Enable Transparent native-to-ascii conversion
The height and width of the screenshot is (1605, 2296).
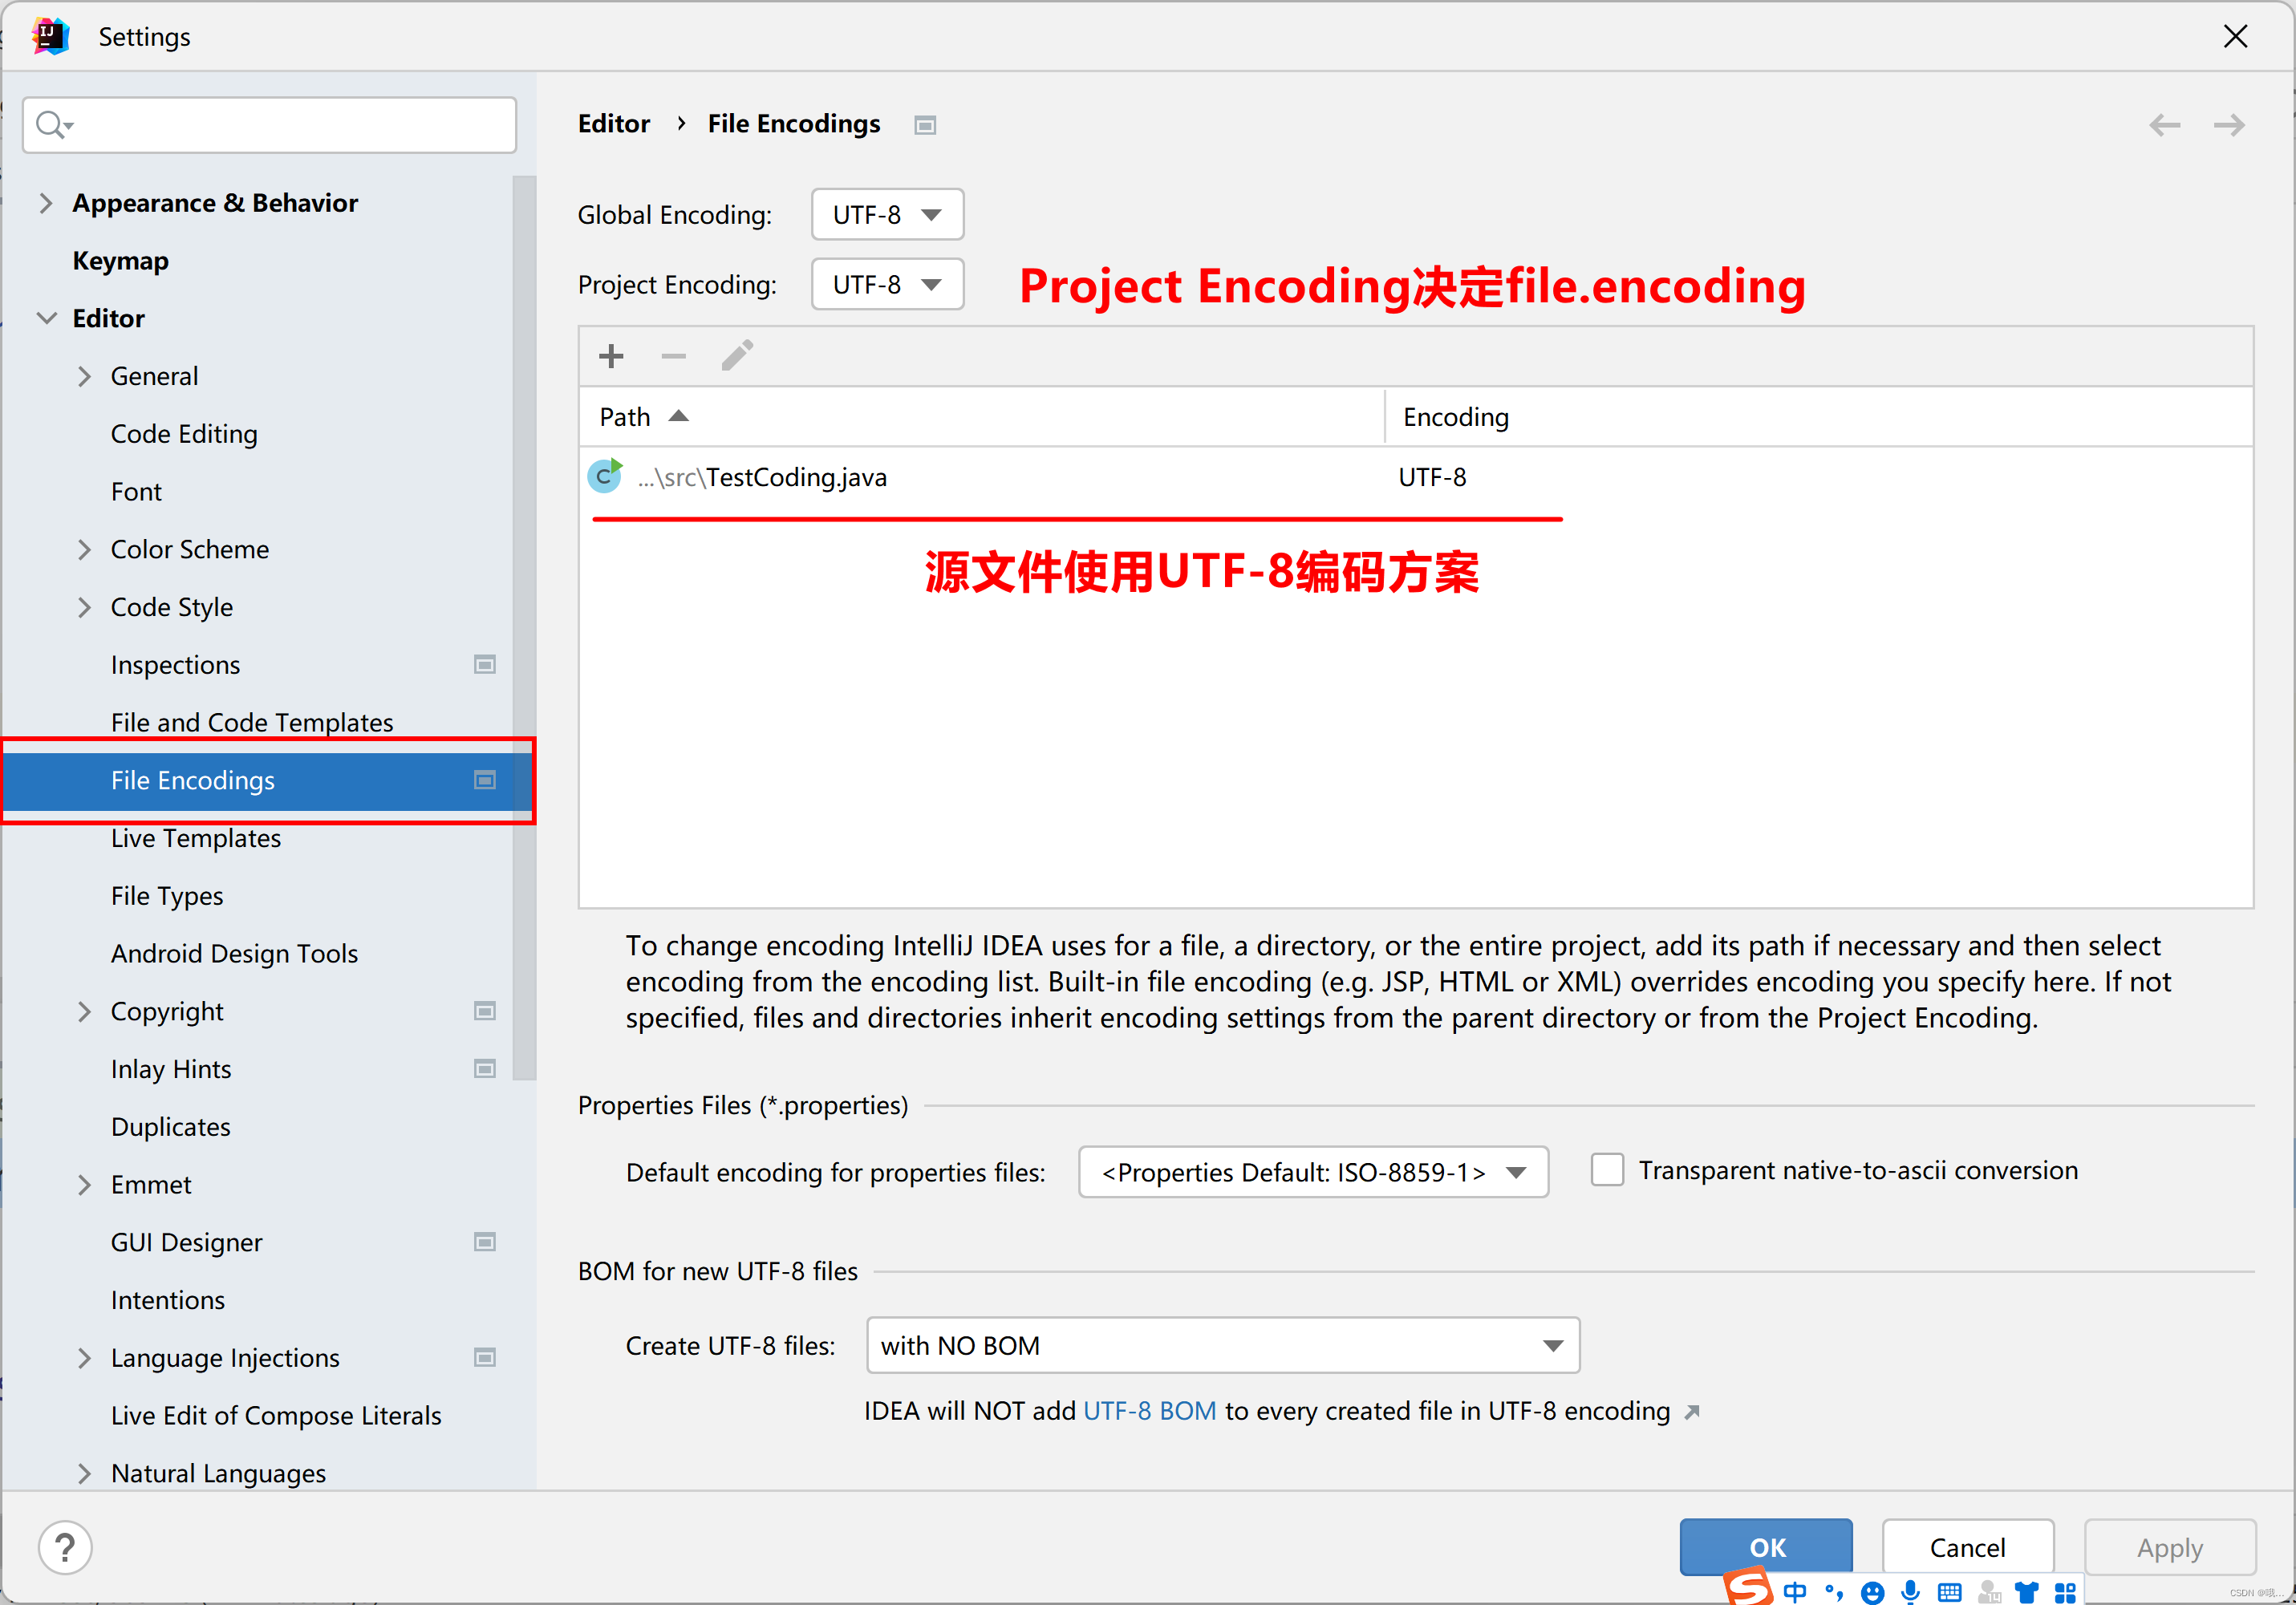pyautogui.click(x=1607, y=1169)
